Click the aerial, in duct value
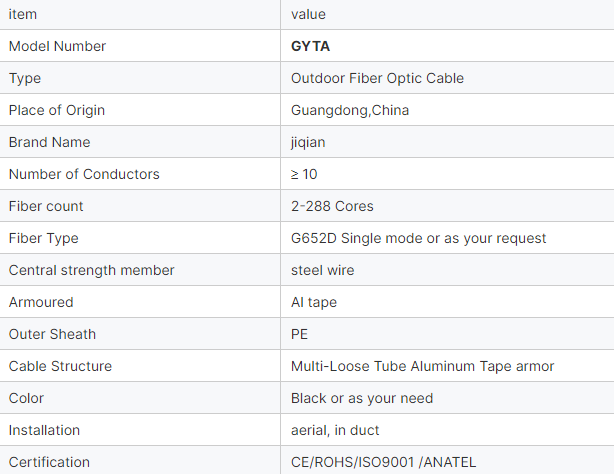Image resolution: width=614 pixels, height=474 pixels. (x=335, y=431)
